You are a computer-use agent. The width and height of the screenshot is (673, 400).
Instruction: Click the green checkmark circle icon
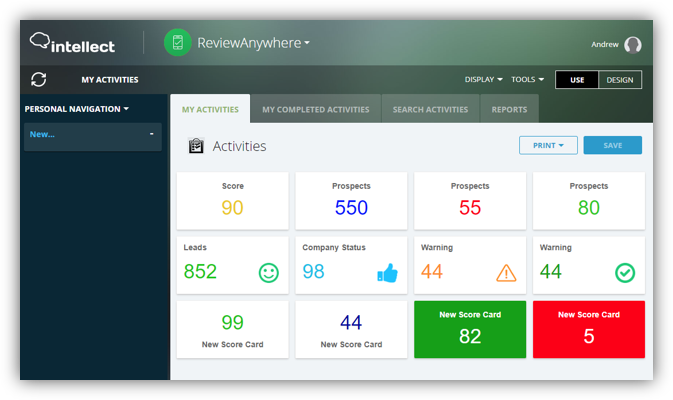point(625,272)
